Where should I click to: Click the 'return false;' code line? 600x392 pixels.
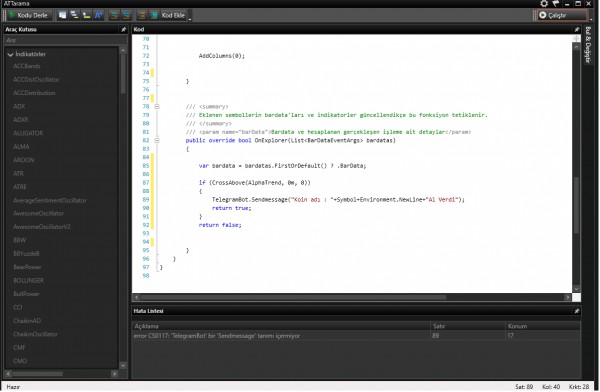[220, 225]
